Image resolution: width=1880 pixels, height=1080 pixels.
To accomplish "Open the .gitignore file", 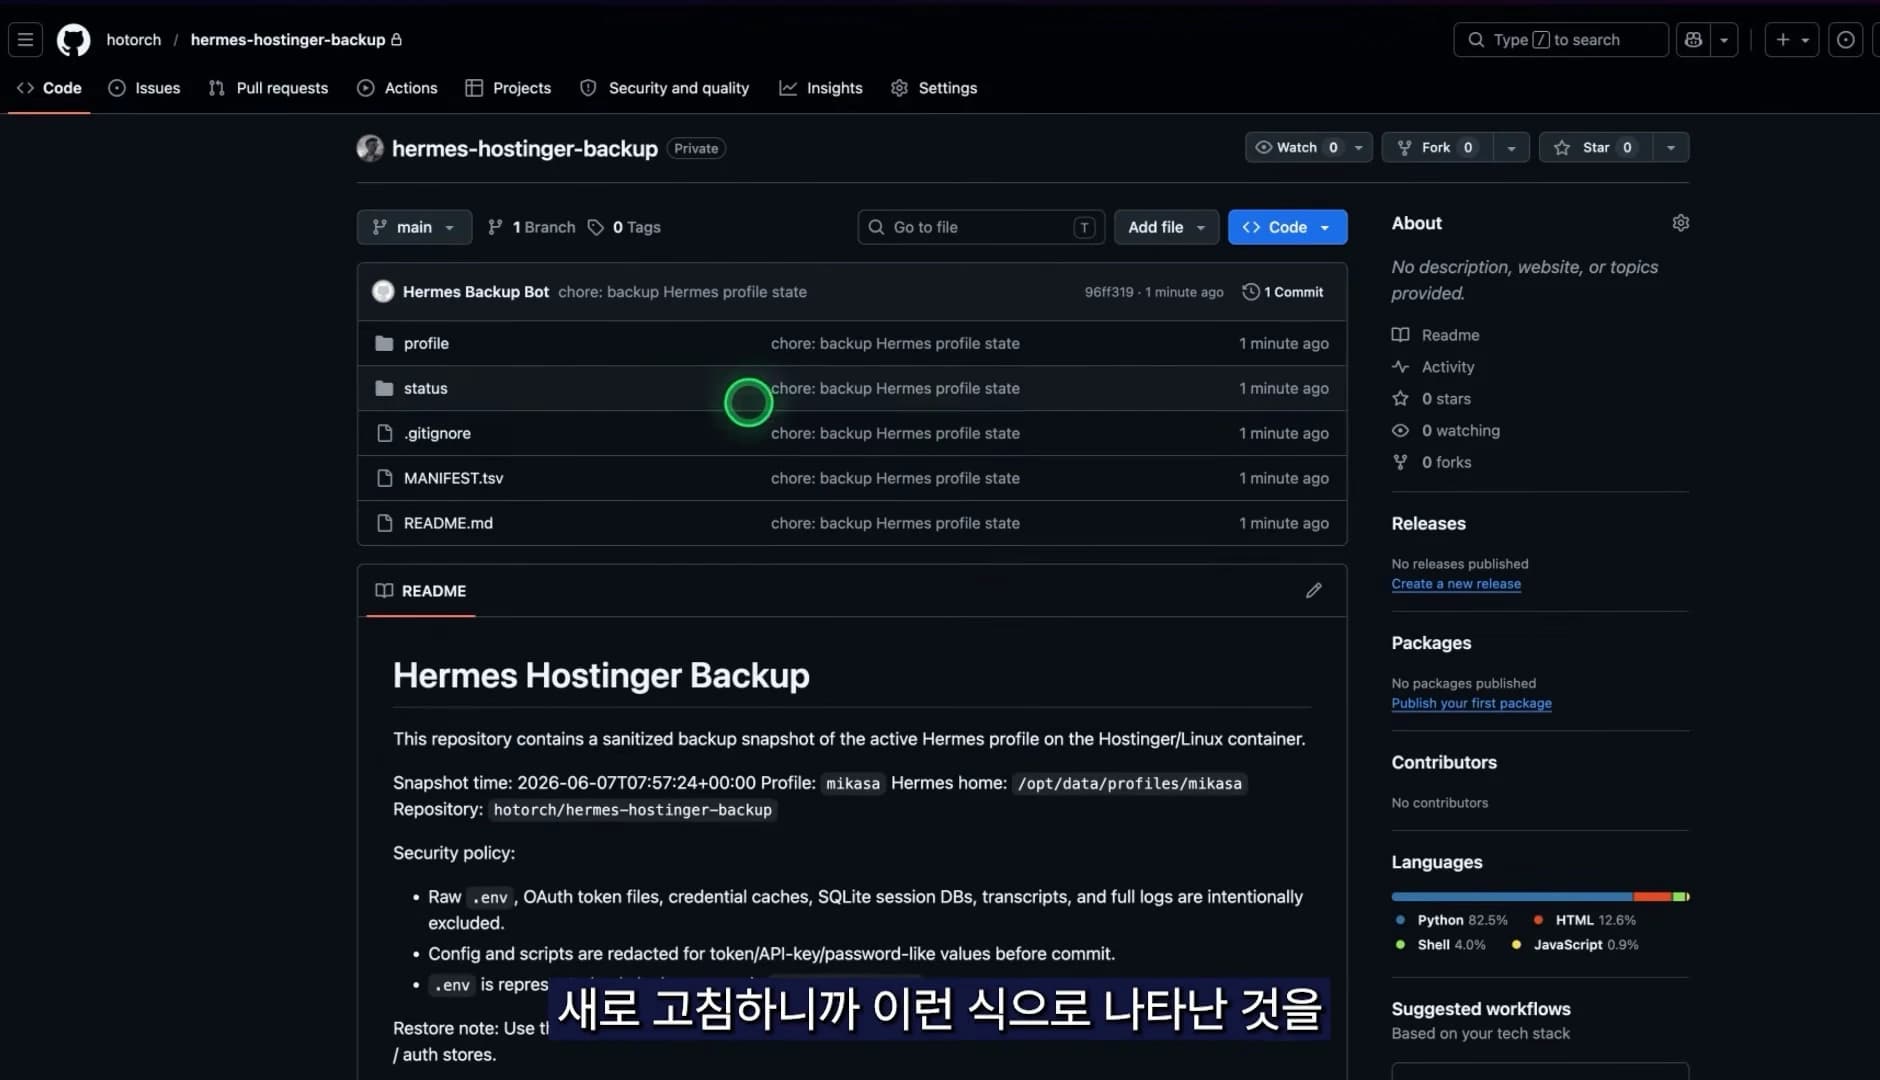I will pyautogui.click(x=437, y=433).
